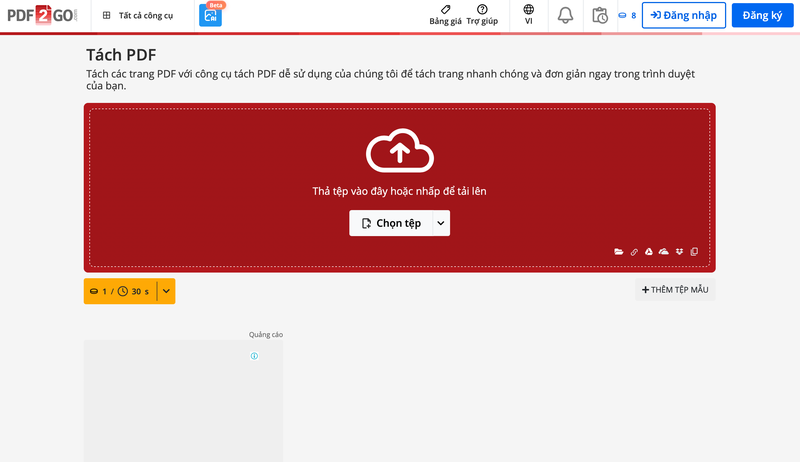Change language via the VI globe
Screen dimensions: 800x462
529,15
